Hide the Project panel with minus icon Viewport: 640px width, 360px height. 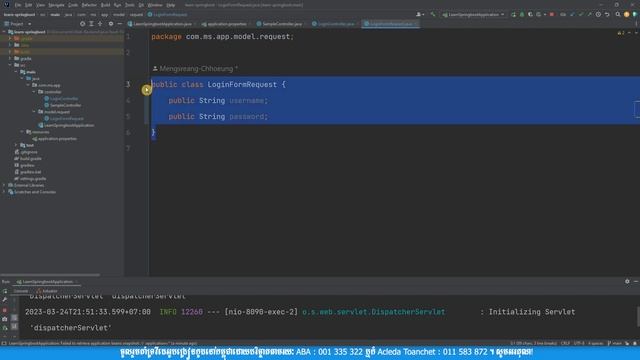click(x=120, y=24)
